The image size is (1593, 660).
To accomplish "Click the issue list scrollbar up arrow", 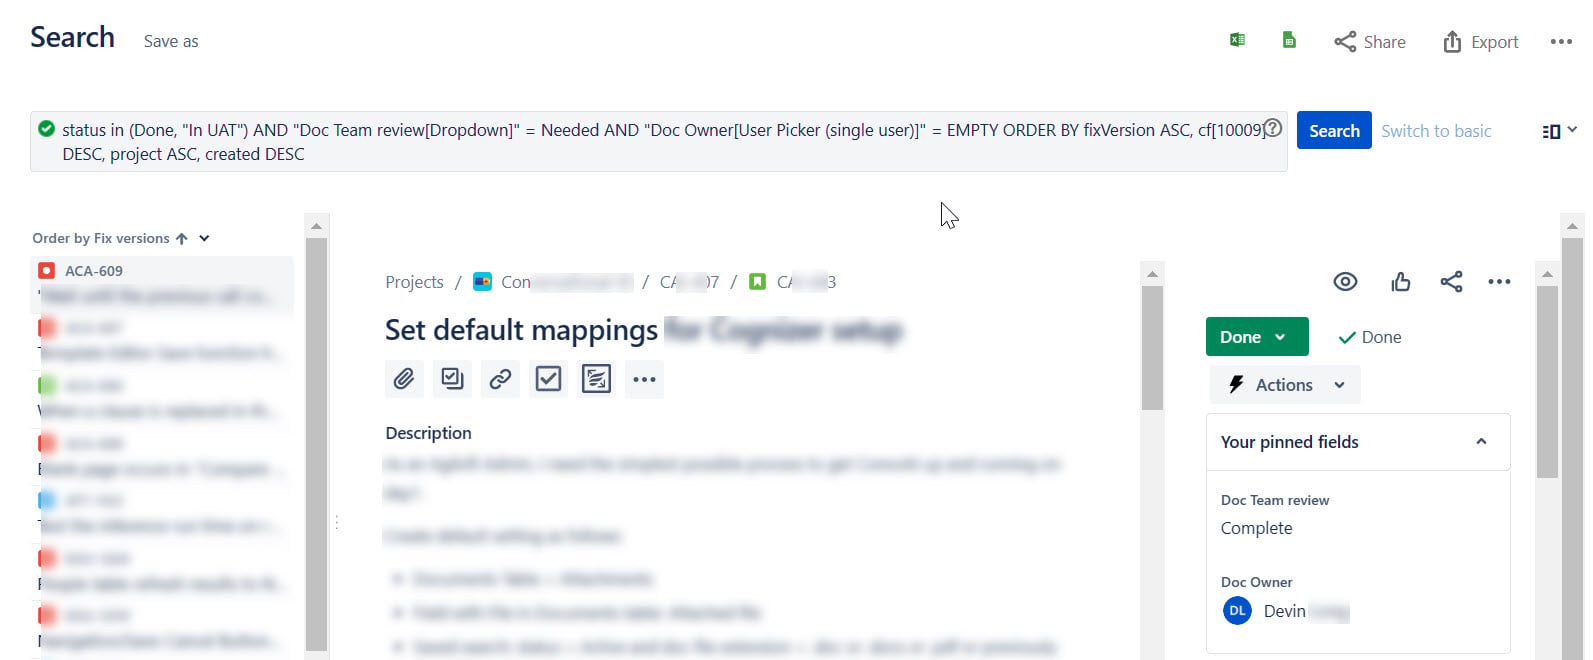I will 316,226.
